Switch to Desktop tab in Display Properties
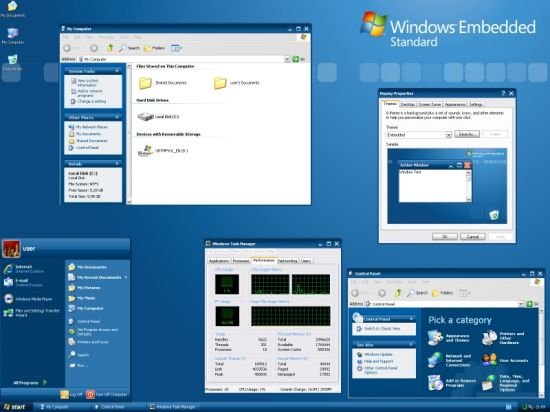Image resolution: width=550 pixels, height=412 pixels. 408,104
